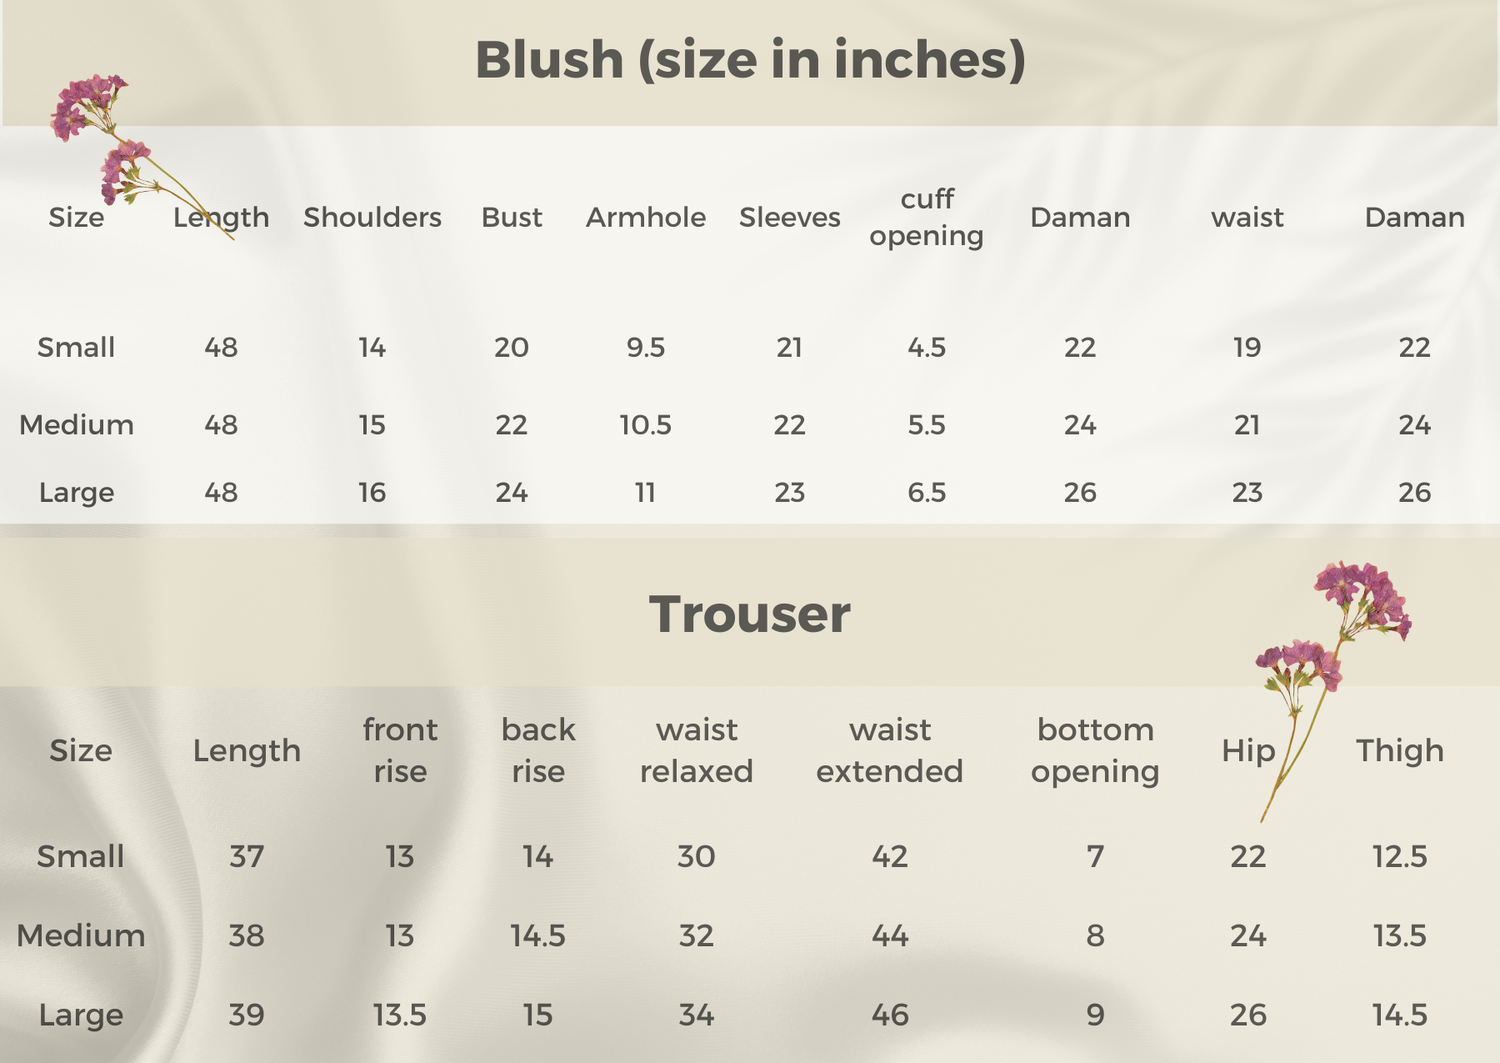Select the 'cuff opening' column header
The image size is (1500, 1063).
point(927,217)
